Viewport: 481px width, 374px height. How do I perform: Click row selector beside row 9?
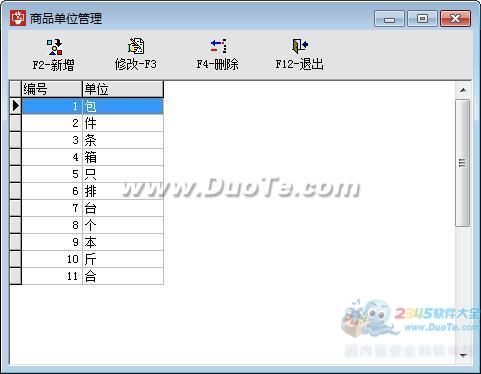pos(15,242)
